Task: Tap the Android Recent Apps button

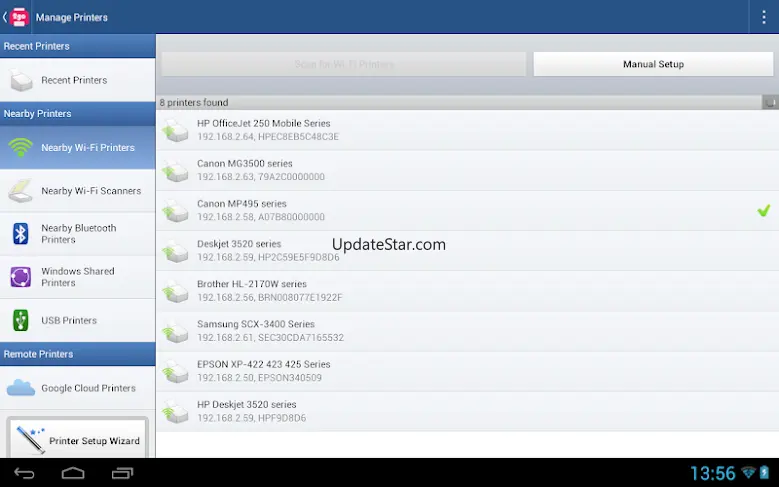Action: (x=122, y=473)
